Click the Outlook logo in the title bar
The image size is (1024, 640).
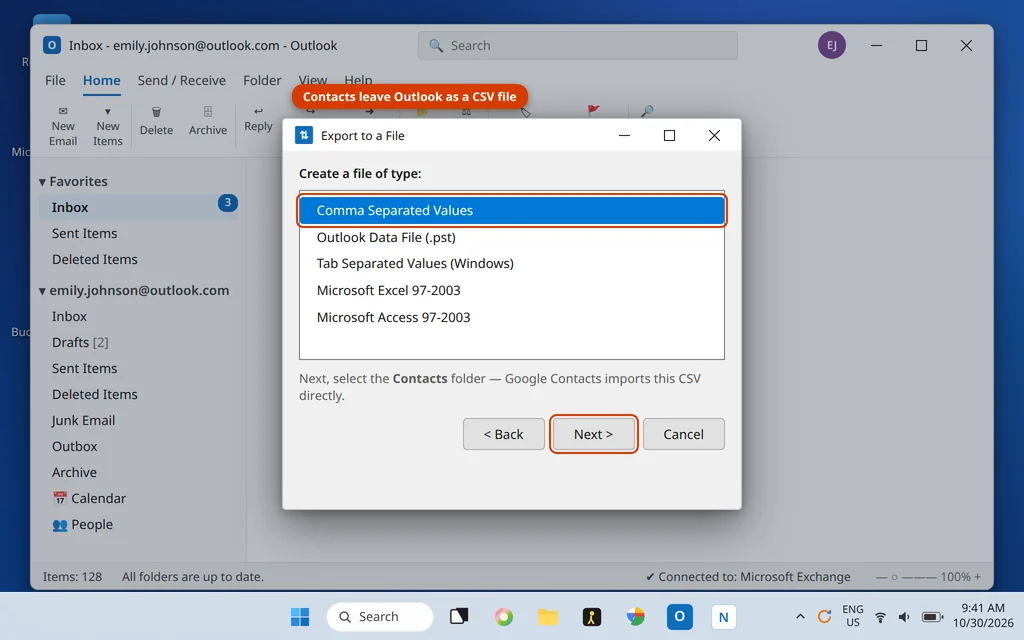click(x=52, y=45)
